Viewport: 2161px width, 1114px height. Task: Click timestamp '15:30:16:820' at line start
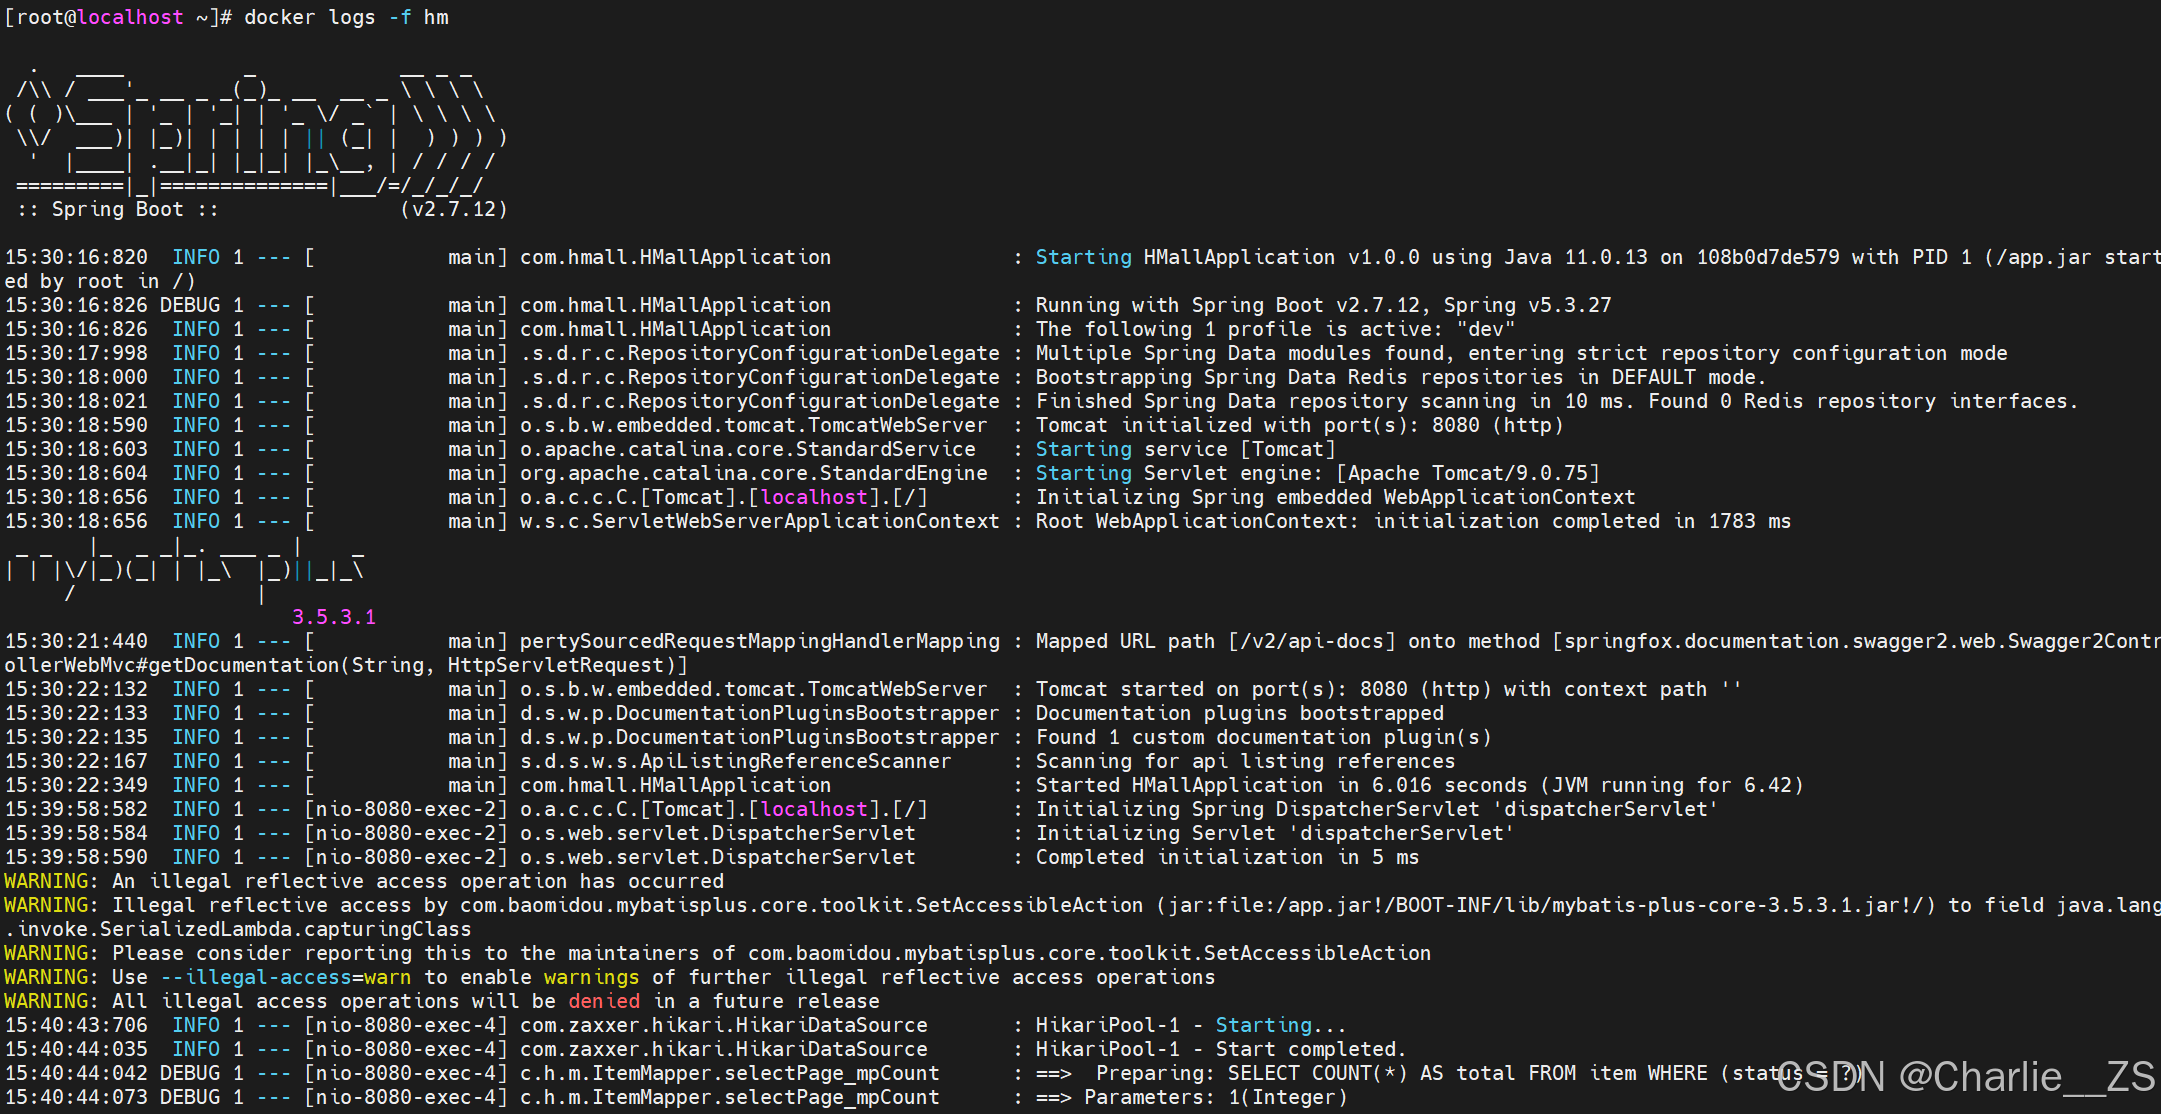tap(76, 257)
